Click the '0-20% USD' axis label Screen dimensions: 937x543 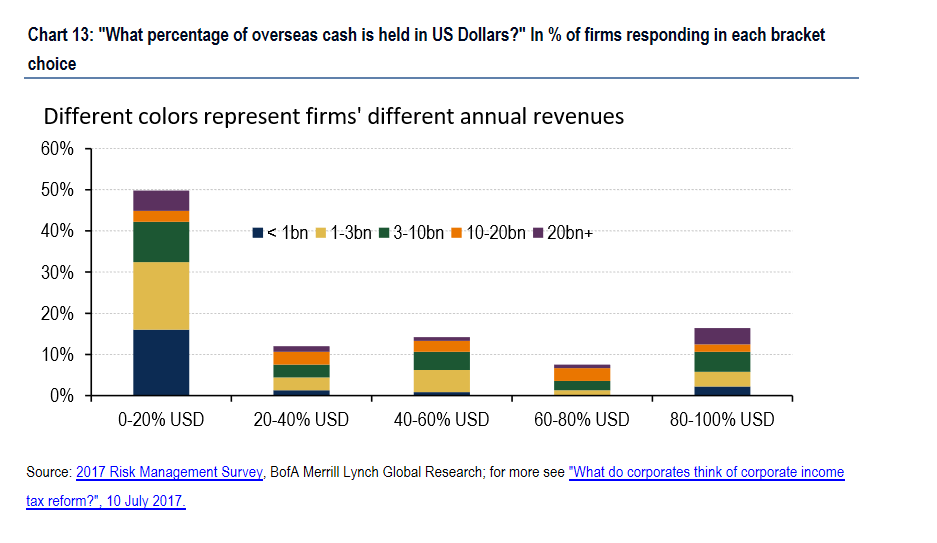[161, 420]
